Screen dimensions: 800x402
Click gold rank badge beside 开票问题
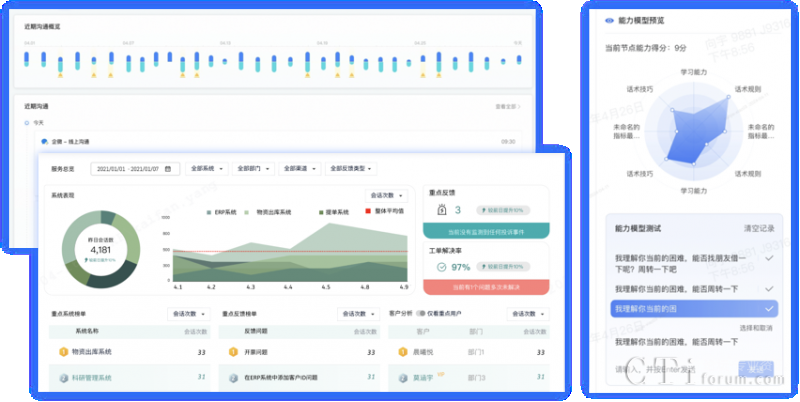(x=231, y=351)
